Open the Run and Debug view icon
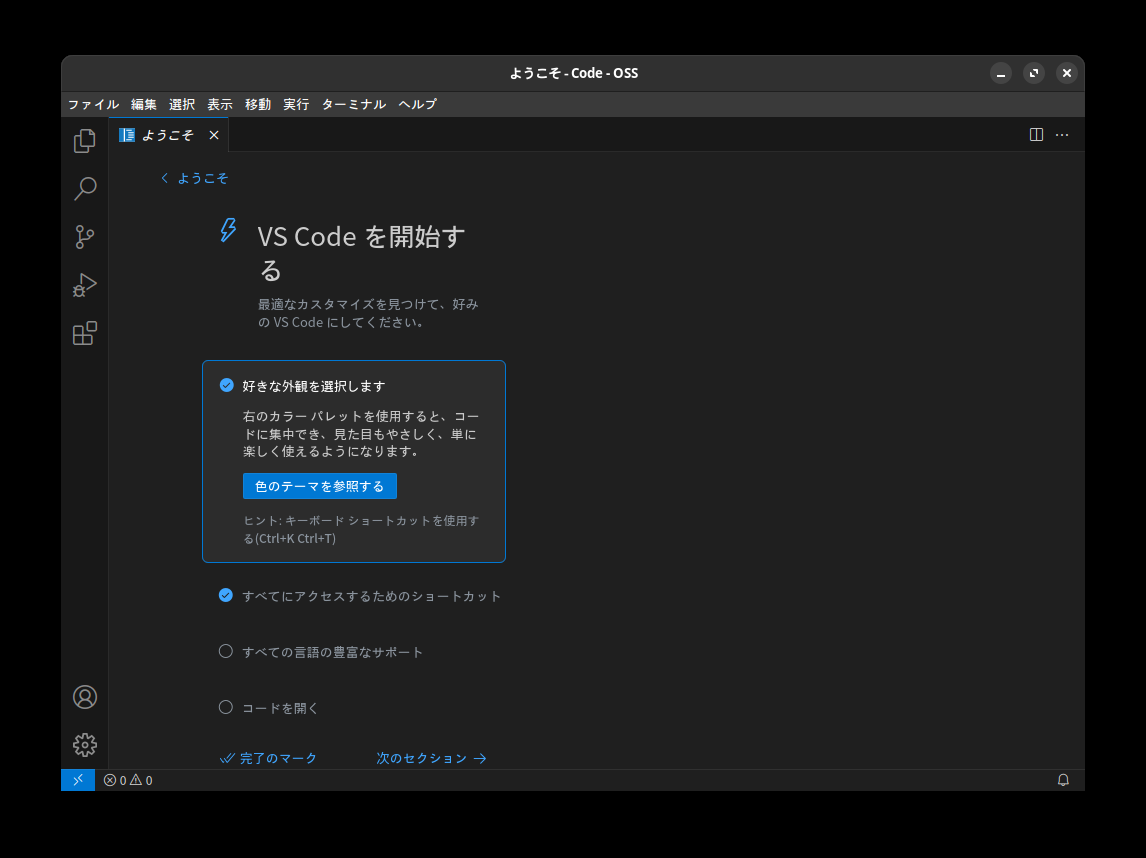 (x=85, y=285)
